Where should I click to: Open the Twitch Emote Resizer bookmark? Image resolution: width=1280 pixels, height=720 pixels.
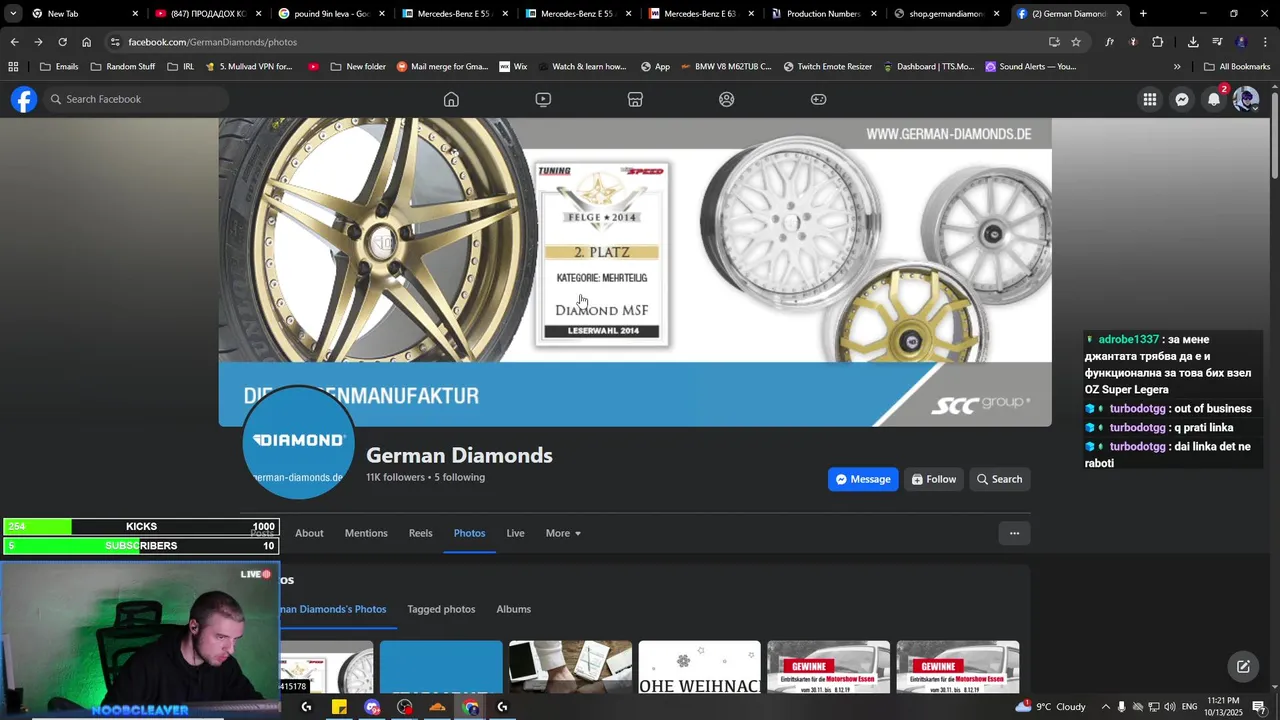[828, 67]
